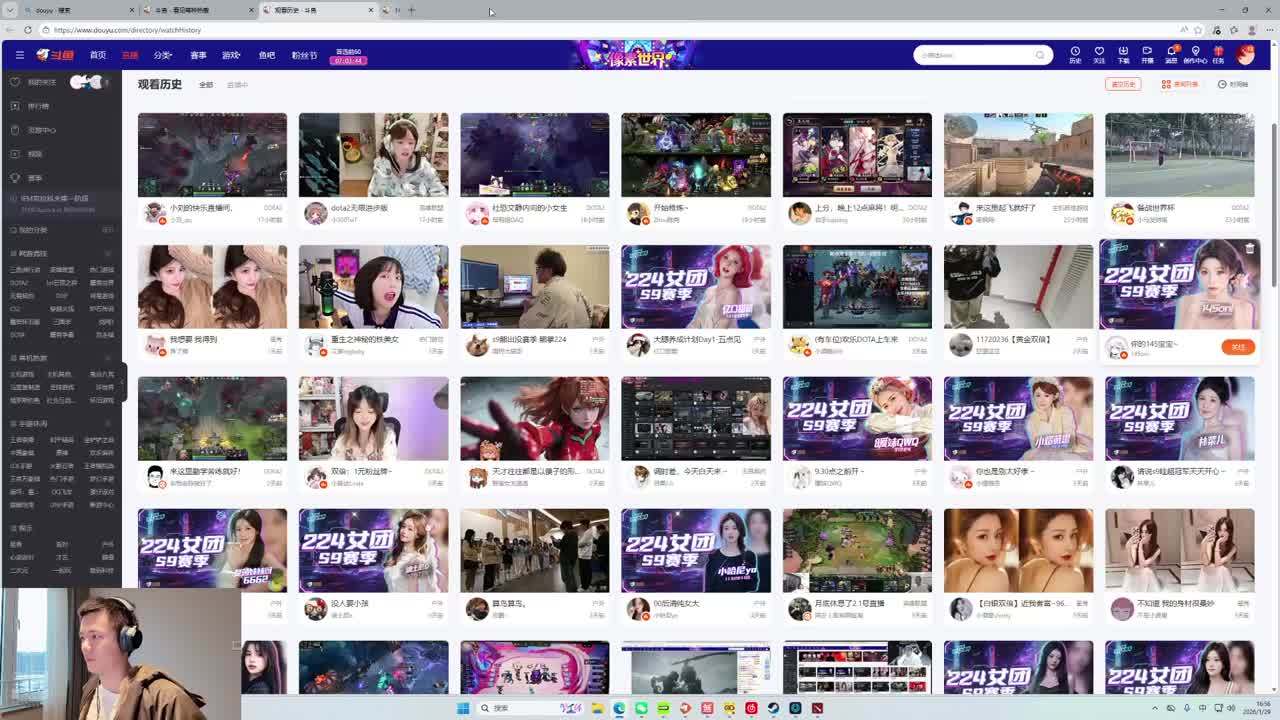Collapse the left sidebar with edge arrow
1280x720 pixels.
click(122, 383)
